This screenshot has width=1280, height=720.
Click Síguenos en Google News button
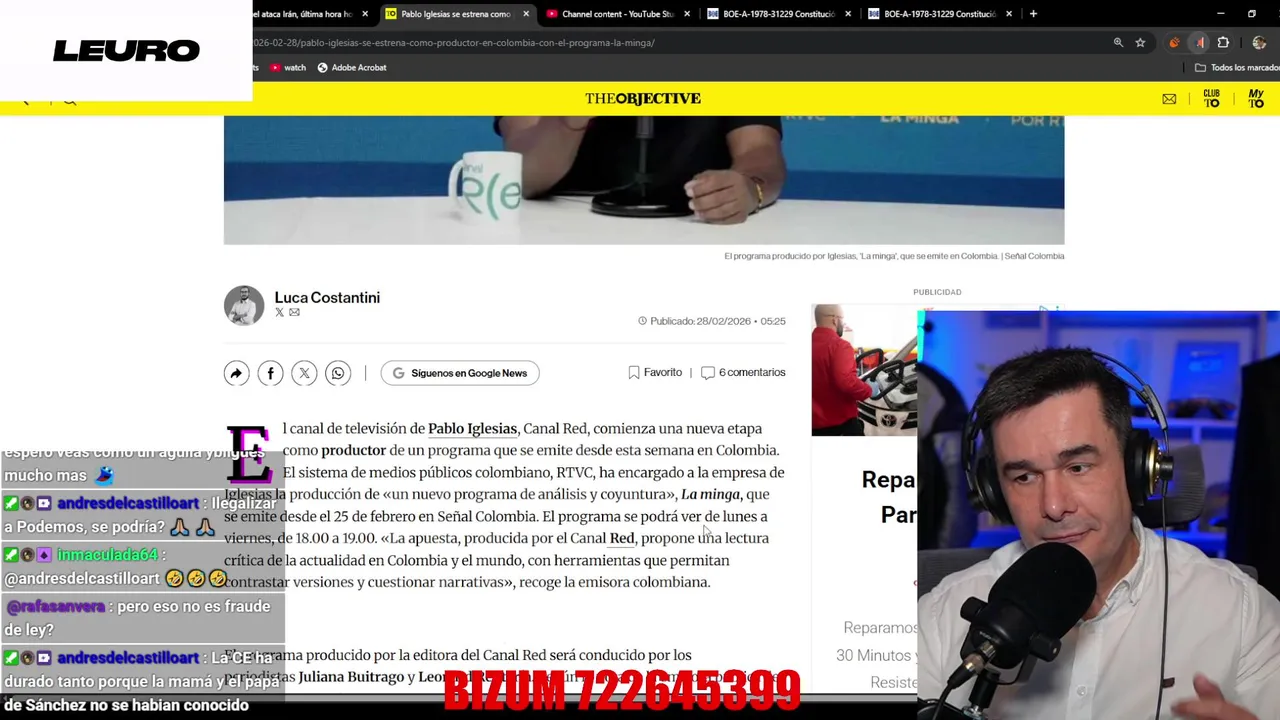pyautogui.click(x=460, y=373)
